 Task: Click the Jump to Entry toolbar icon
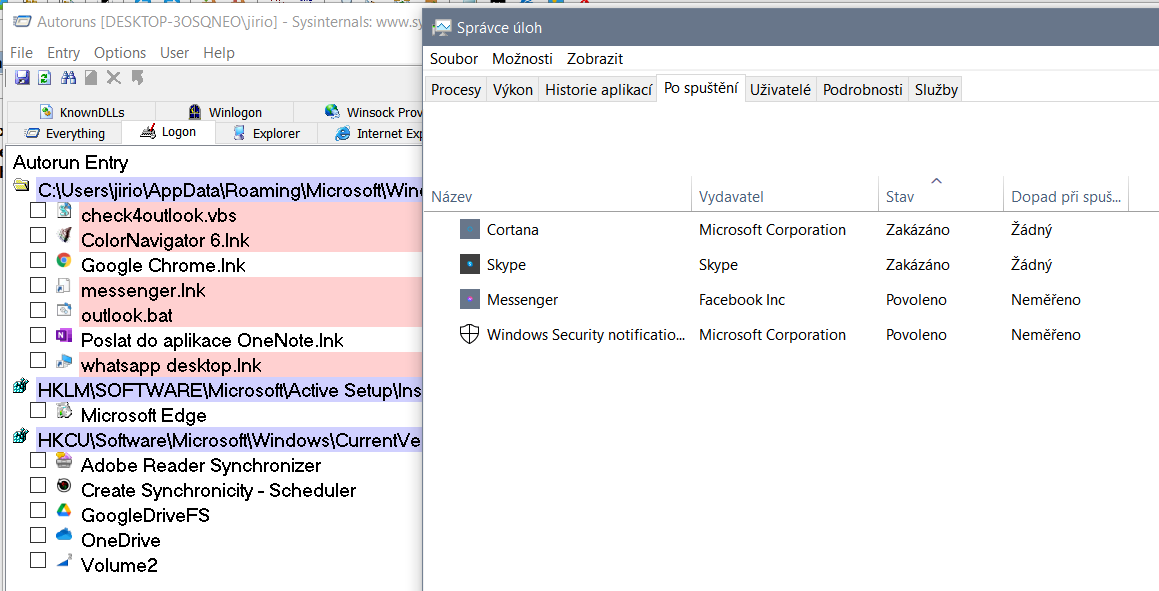point(137,78)
